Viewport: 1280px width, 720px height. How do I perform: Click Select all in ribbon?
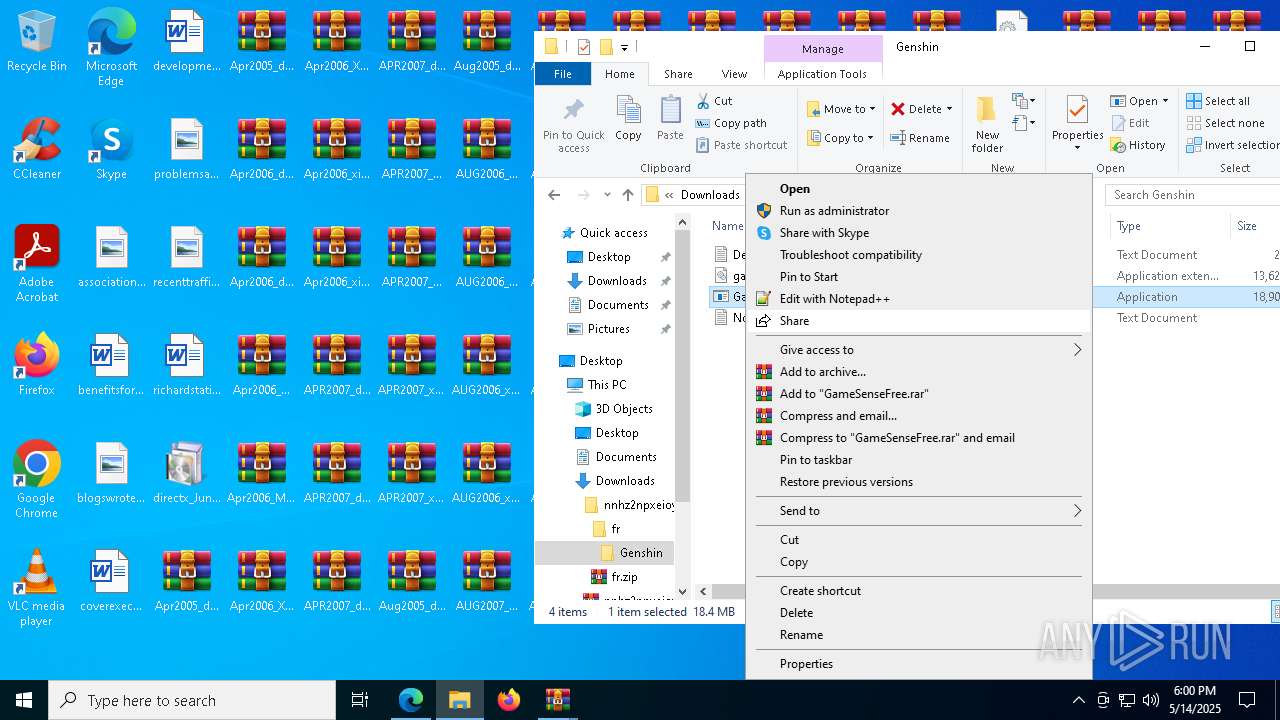click(1218, 101)
